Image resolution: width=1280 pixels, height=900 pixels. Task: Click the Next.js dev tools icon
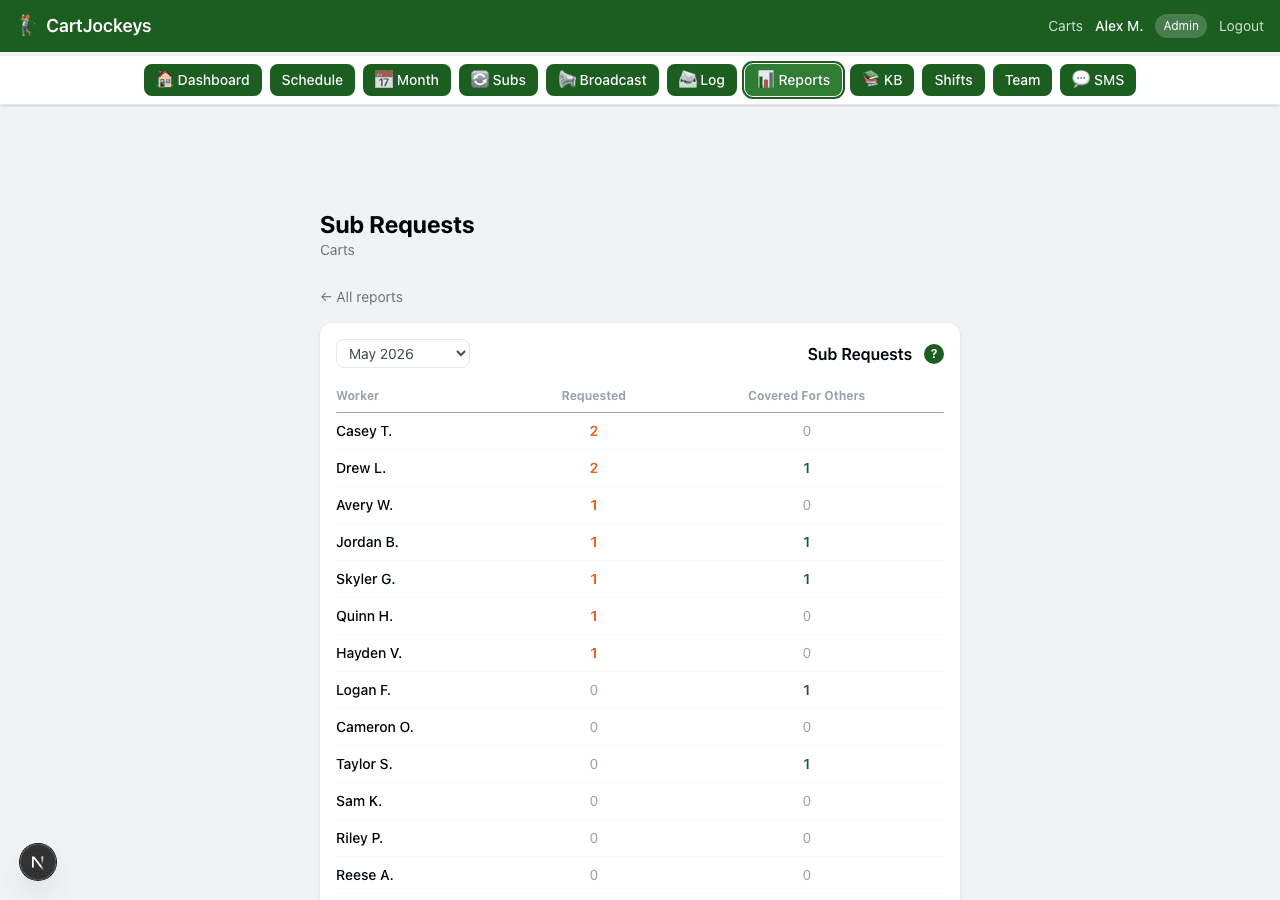click(38, 862)
